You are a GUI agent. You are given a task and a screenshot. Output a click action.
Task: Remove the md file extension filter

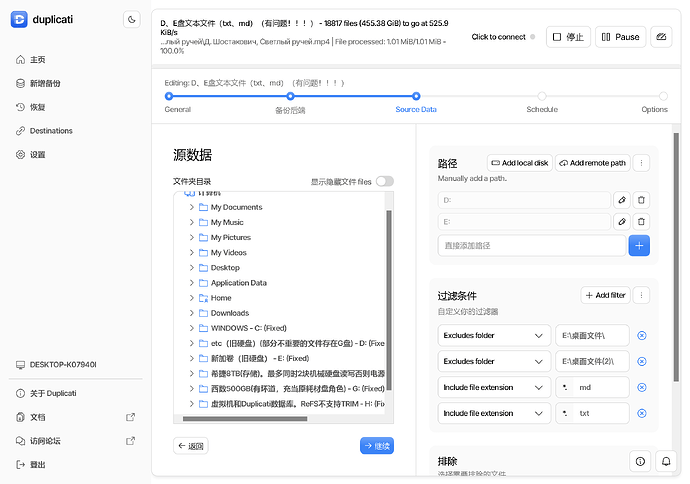[x=642, y=388]
